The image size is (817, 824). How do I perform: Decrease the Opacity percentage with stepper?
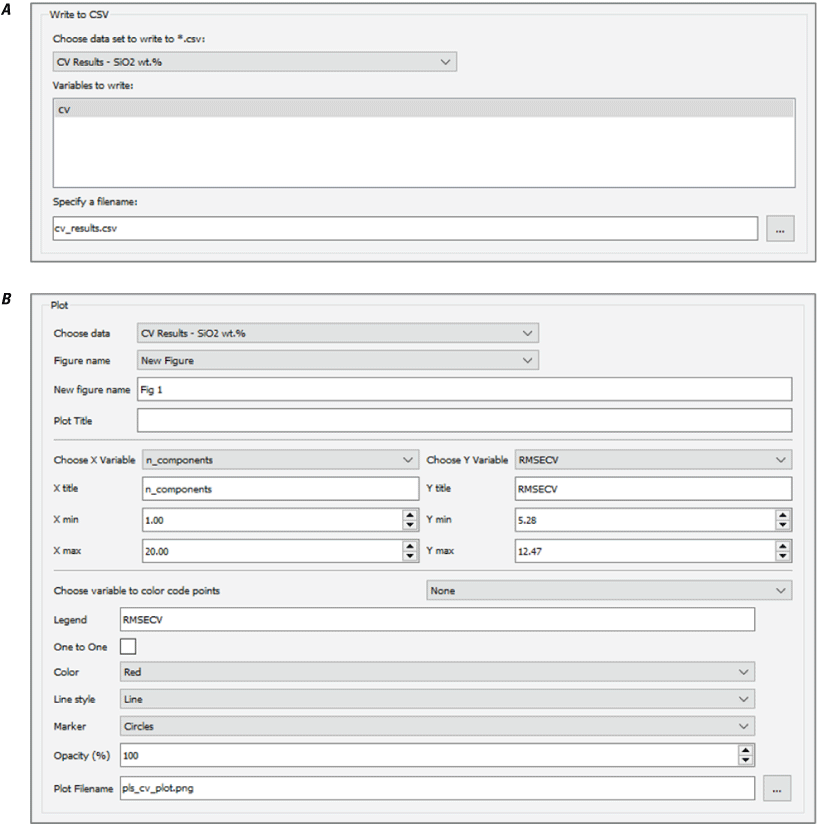[x=746, y=759]
